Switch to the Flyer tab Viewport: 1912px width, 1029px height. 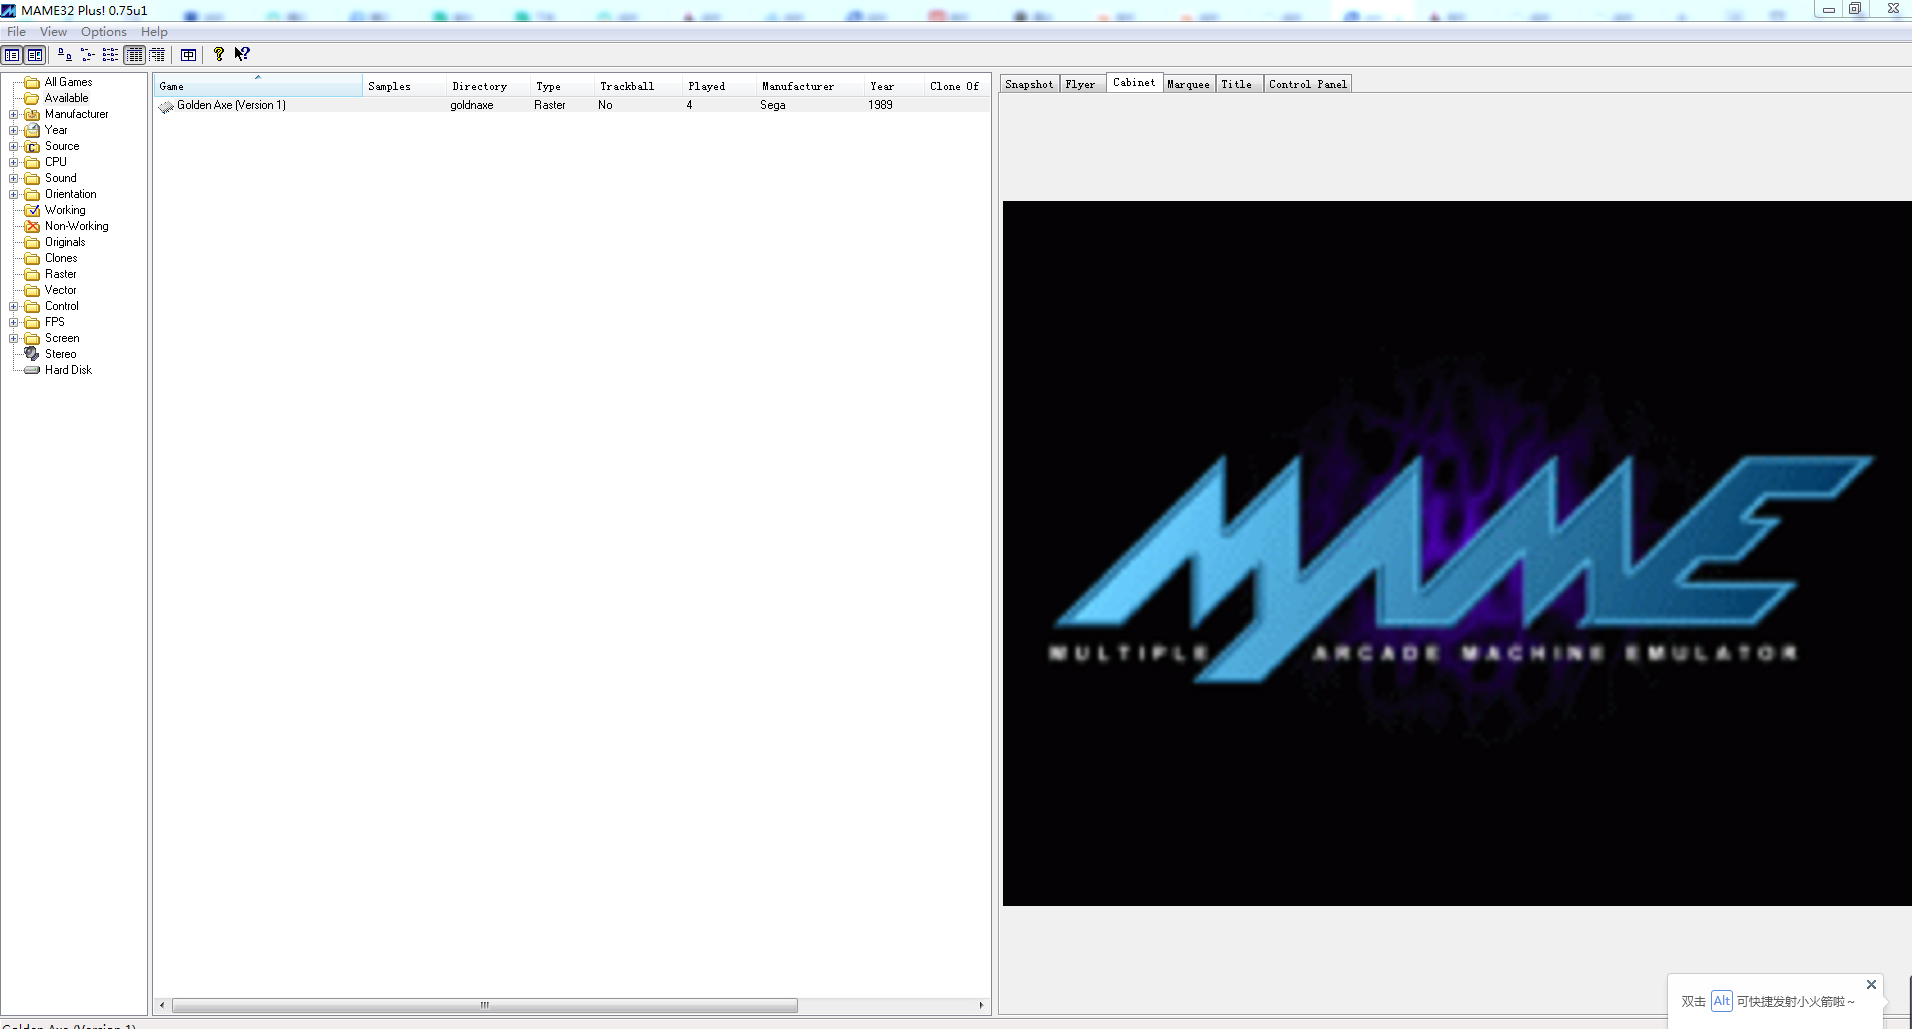pyautogui.click(x=1081, y=84)
